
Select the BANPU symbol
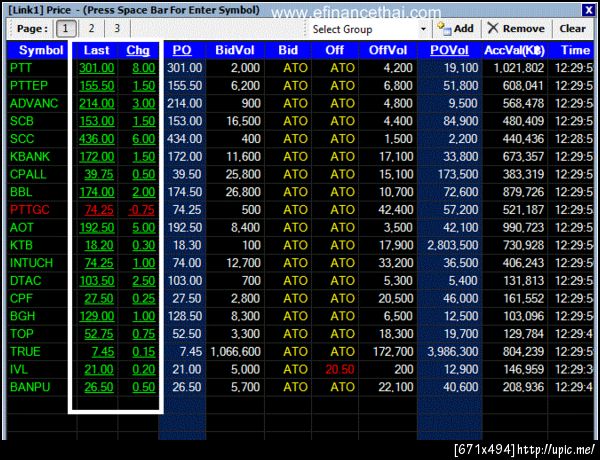coord(30,387)
